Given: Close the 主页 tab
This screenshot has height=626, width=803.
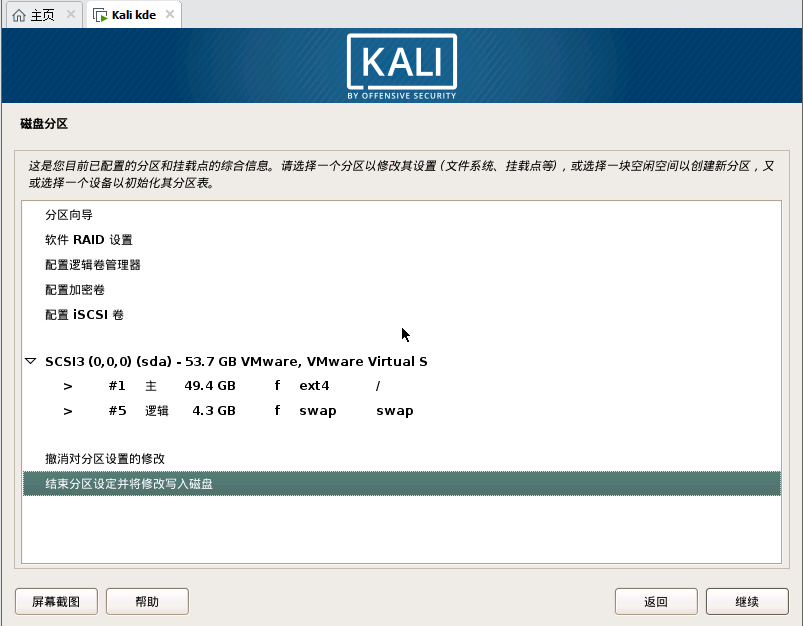Looking at the screenshot, I should 71,14.
